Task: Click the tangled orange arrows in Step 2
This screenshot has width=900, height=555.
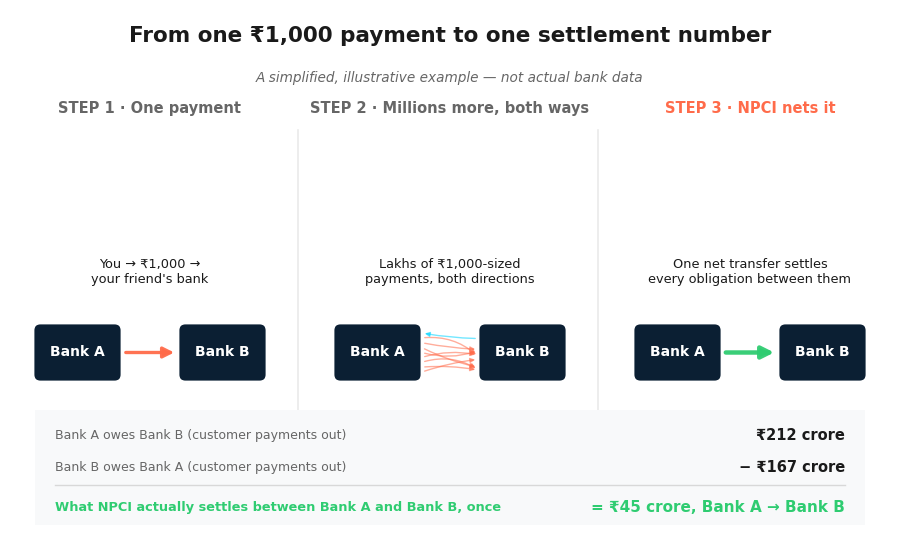Action: click(x=450, y=355)
